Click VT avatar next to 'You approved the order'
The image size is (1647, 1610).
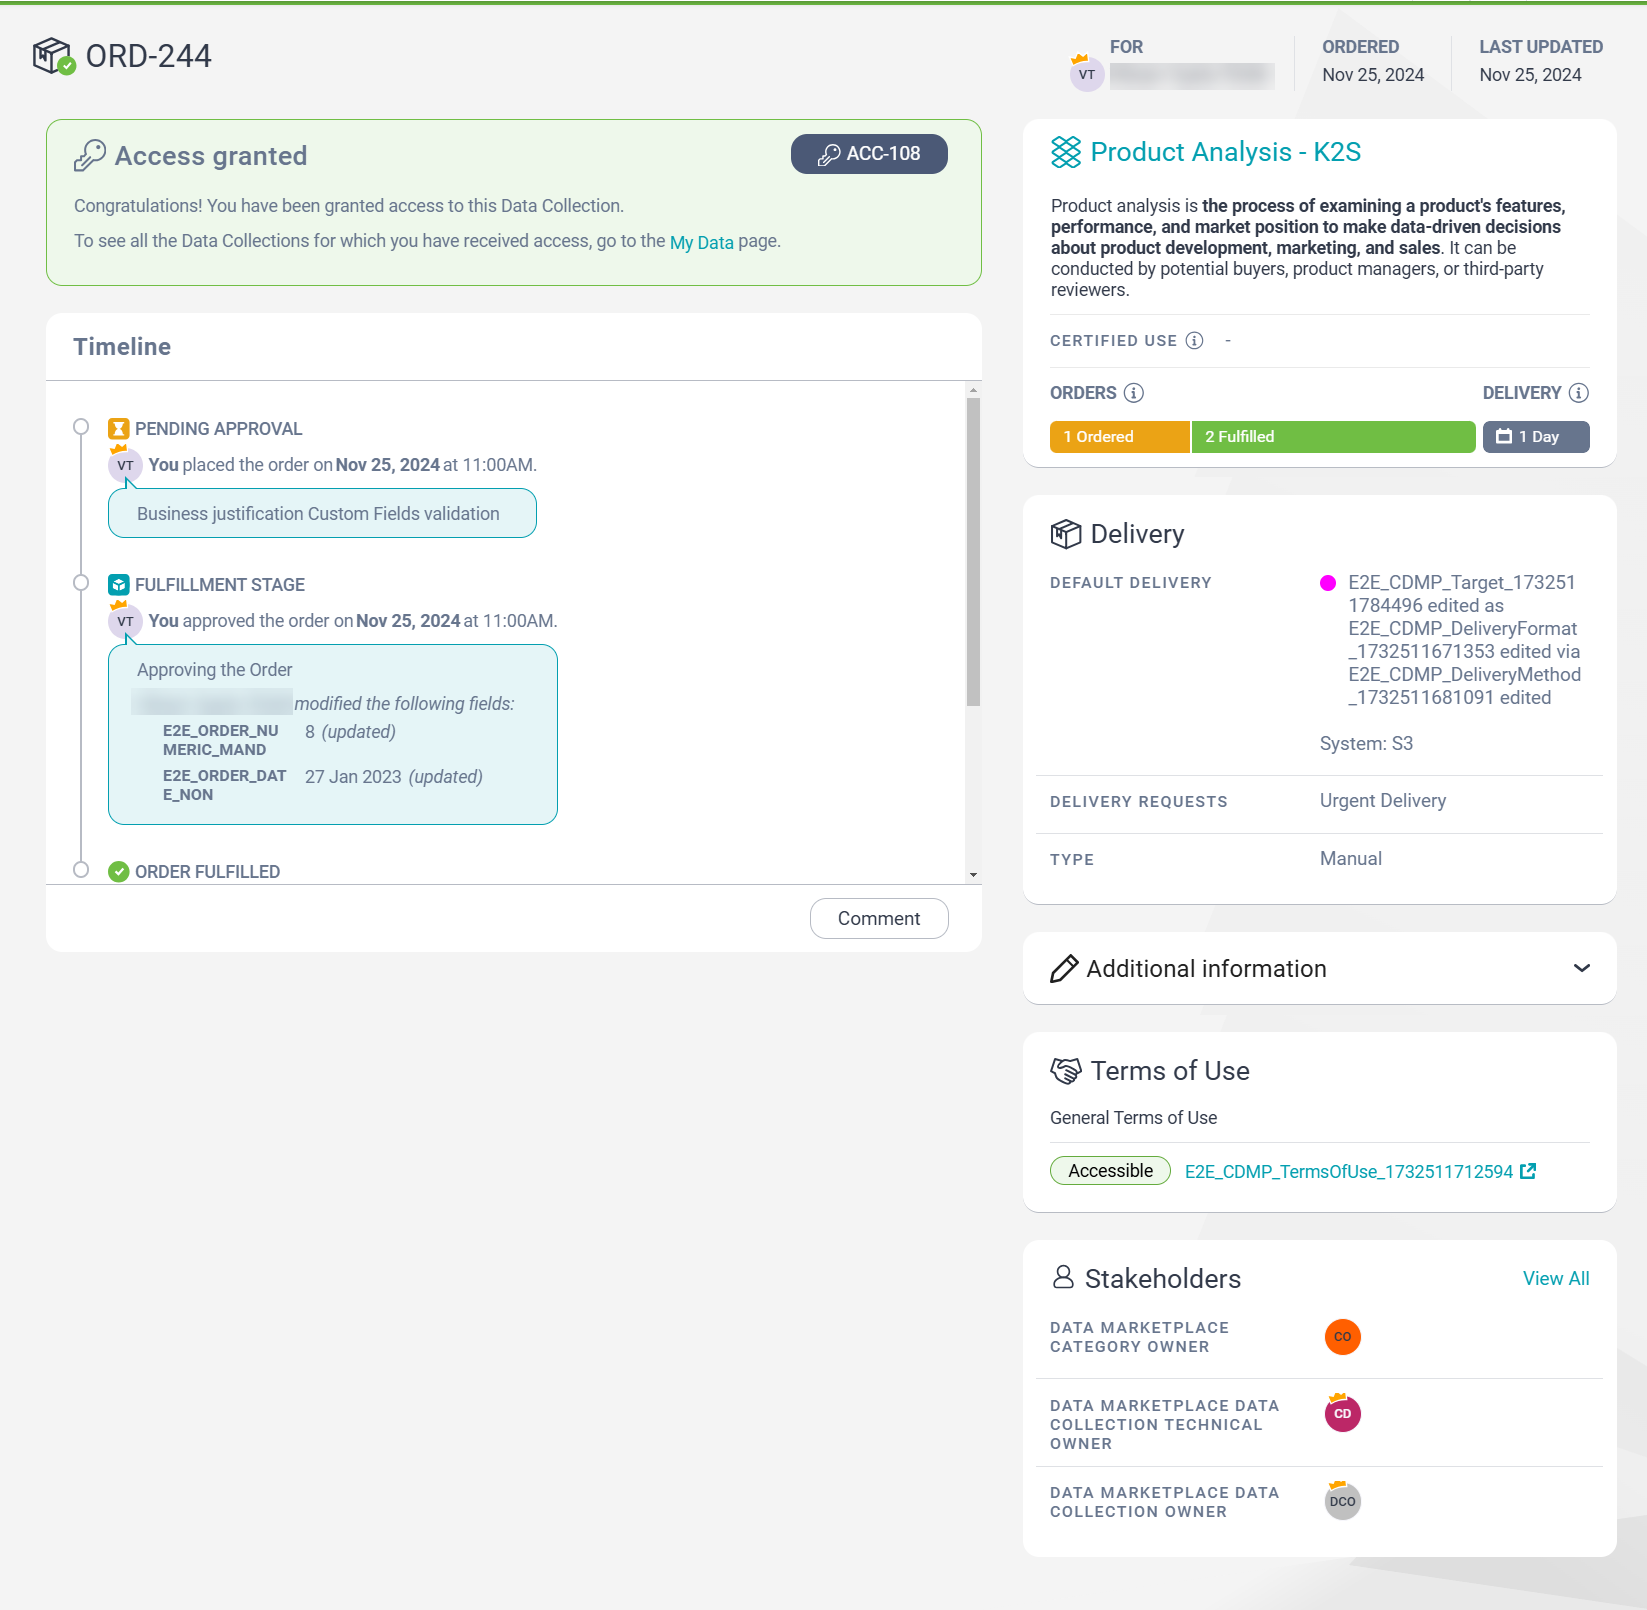tap(125, 621)
